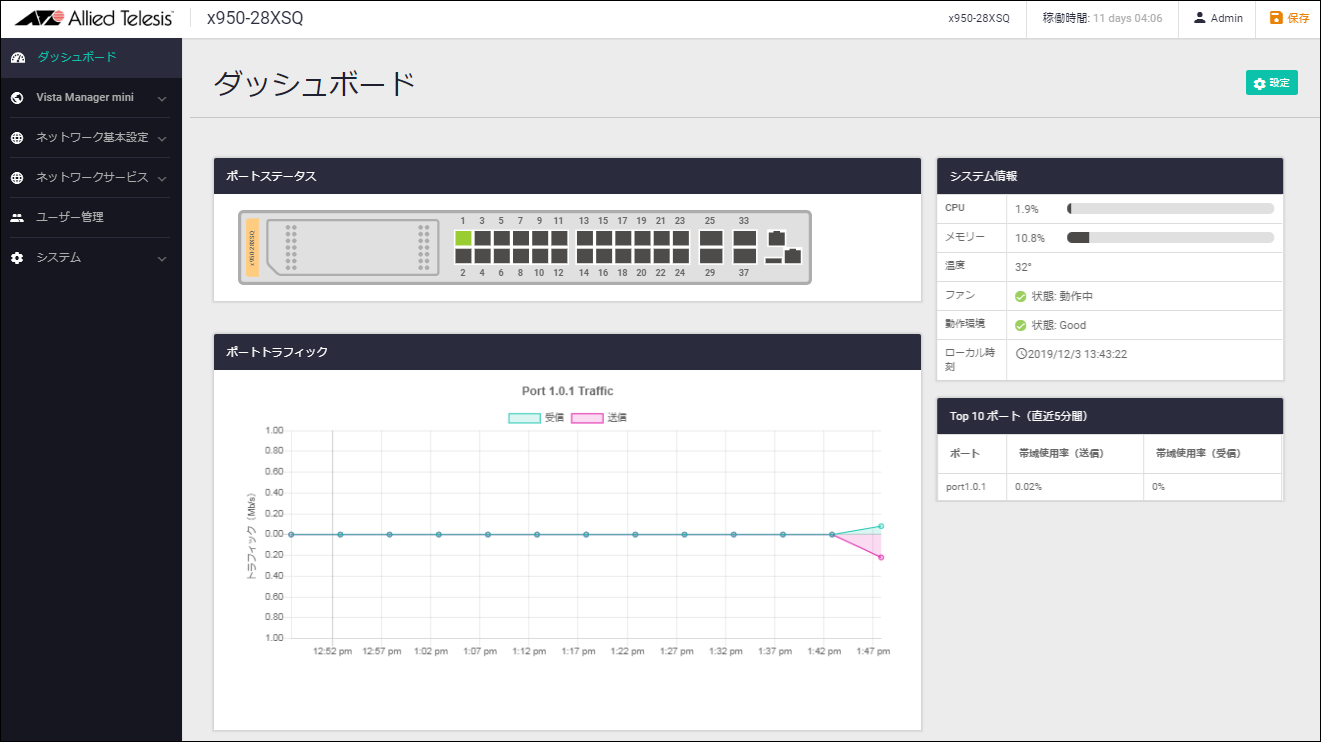Screen dimensions: 1321x742
Task: Click the dashboard gauge icon in sidebar
Action: (x=17, y=58)
